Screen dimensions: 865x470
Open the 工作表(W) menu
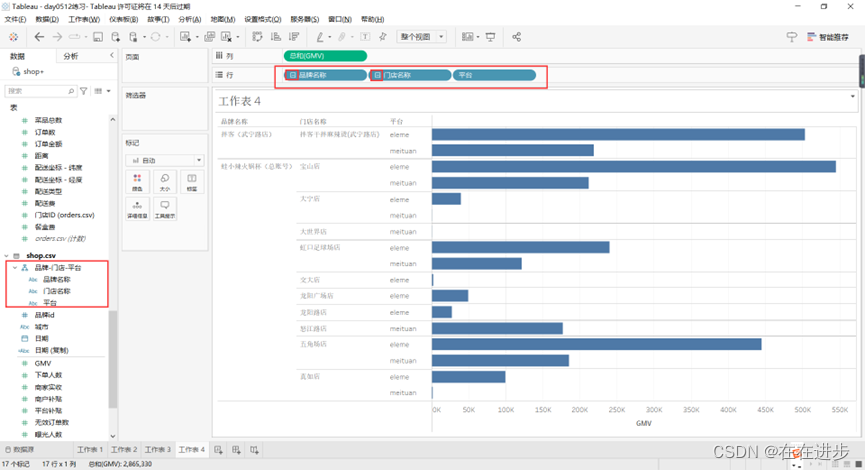(84, 19)
